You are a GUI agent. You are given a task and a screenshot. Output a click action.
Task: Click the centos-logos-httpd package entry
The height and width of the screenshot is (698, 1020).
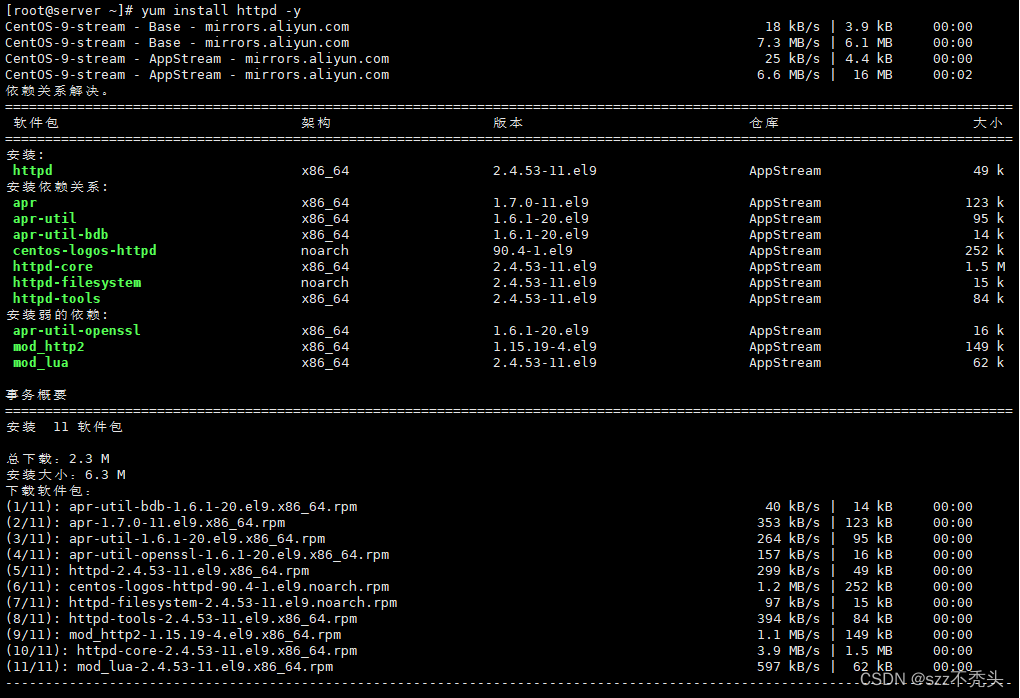coord(84,250)
